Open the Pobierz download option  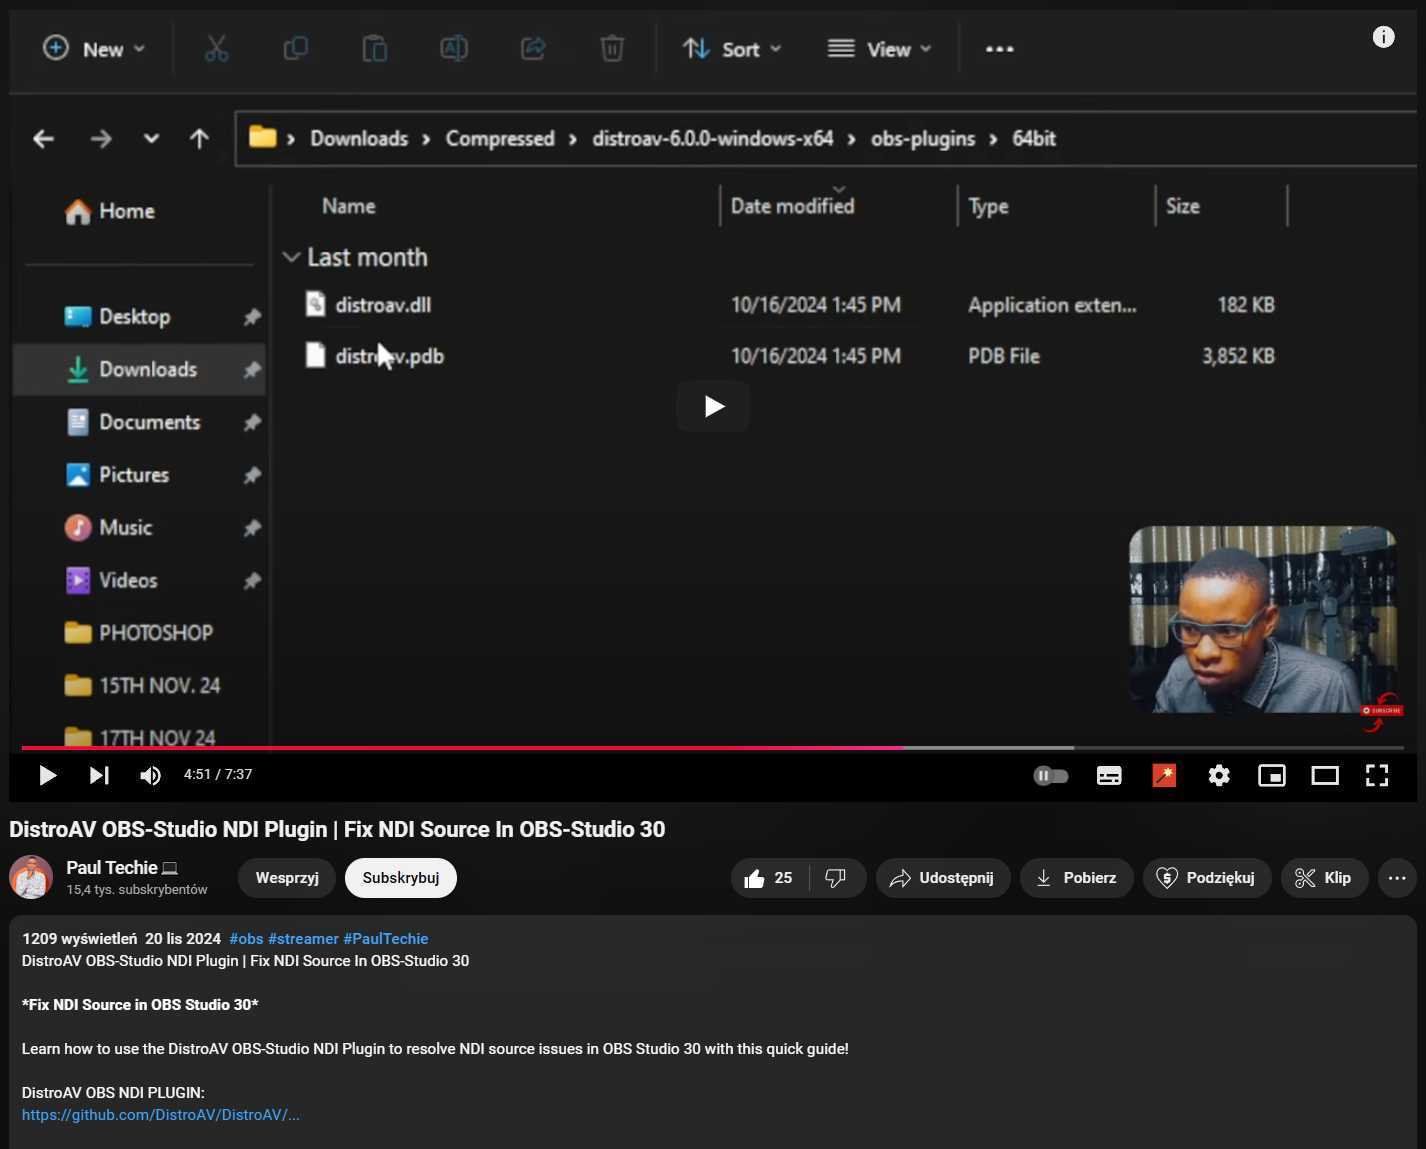pos(1076,878)
